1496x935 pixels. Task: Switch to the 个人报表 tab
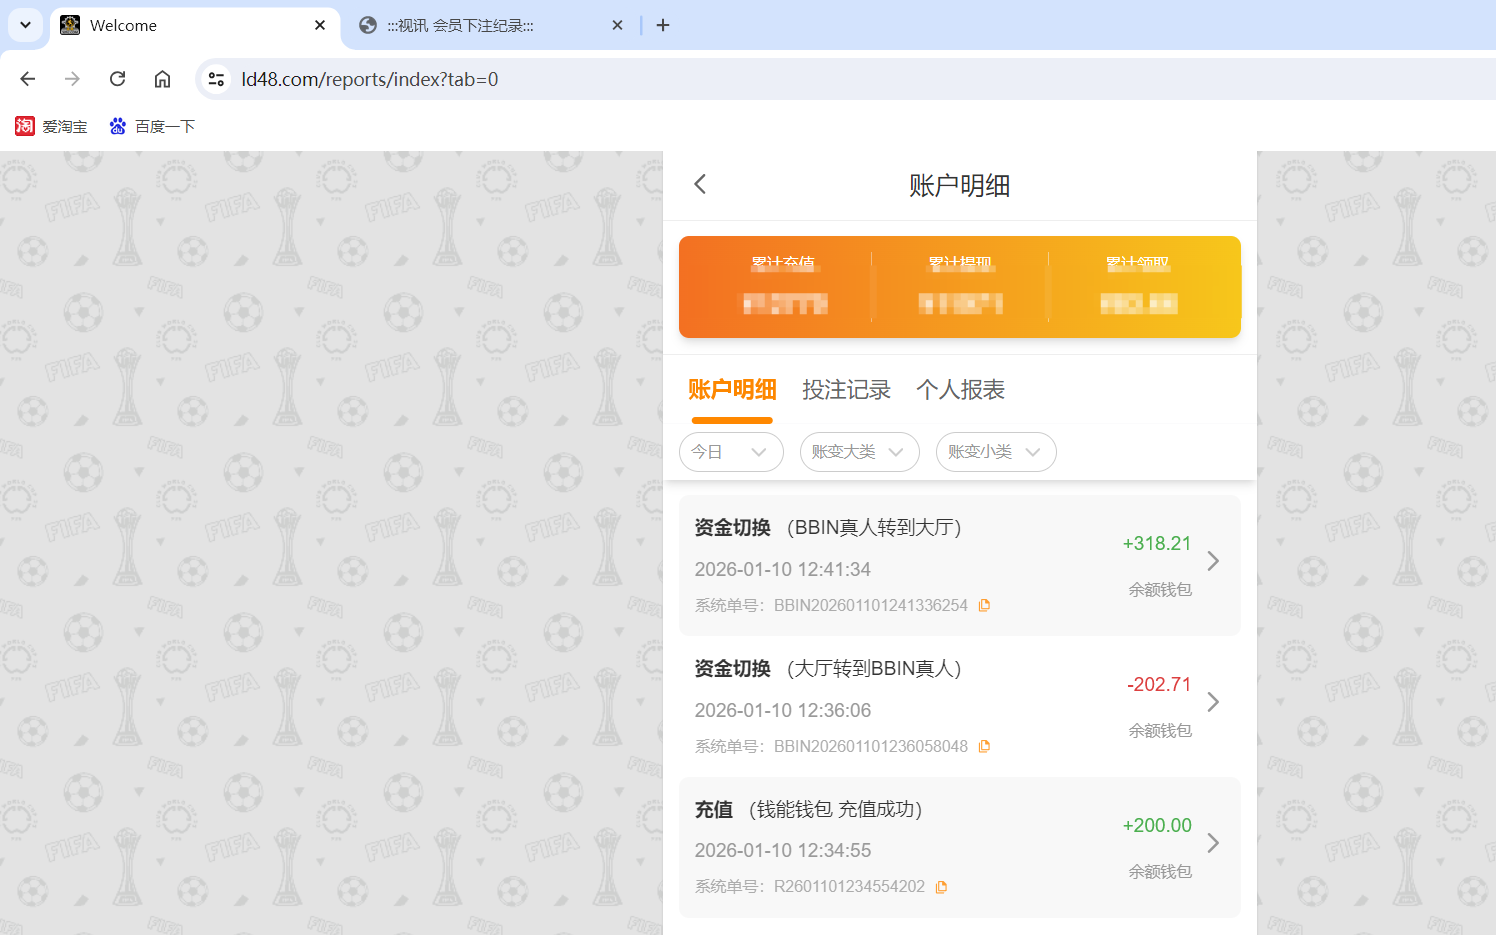(x=960, y=390)
